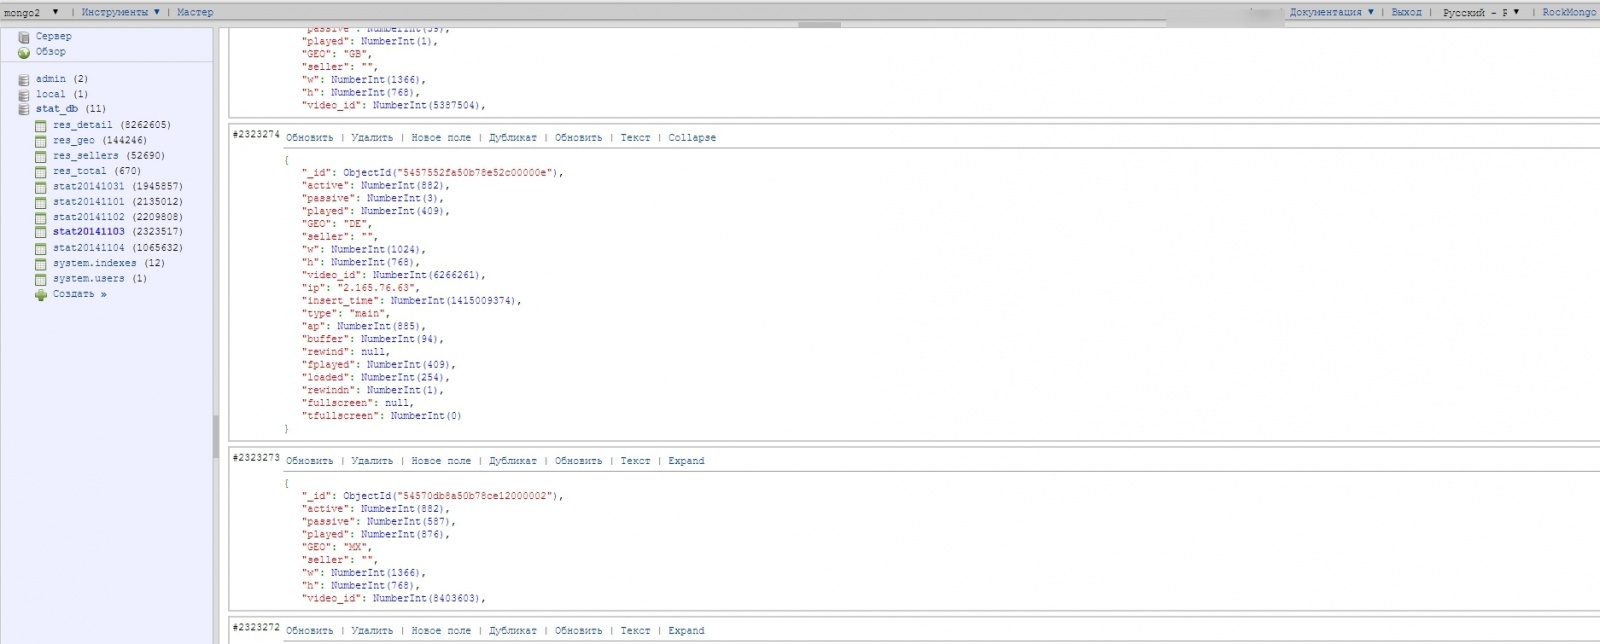Duplicate record #2323272 with Дубликат
The image size is (1600, 644).
click(x=512, y=631)
